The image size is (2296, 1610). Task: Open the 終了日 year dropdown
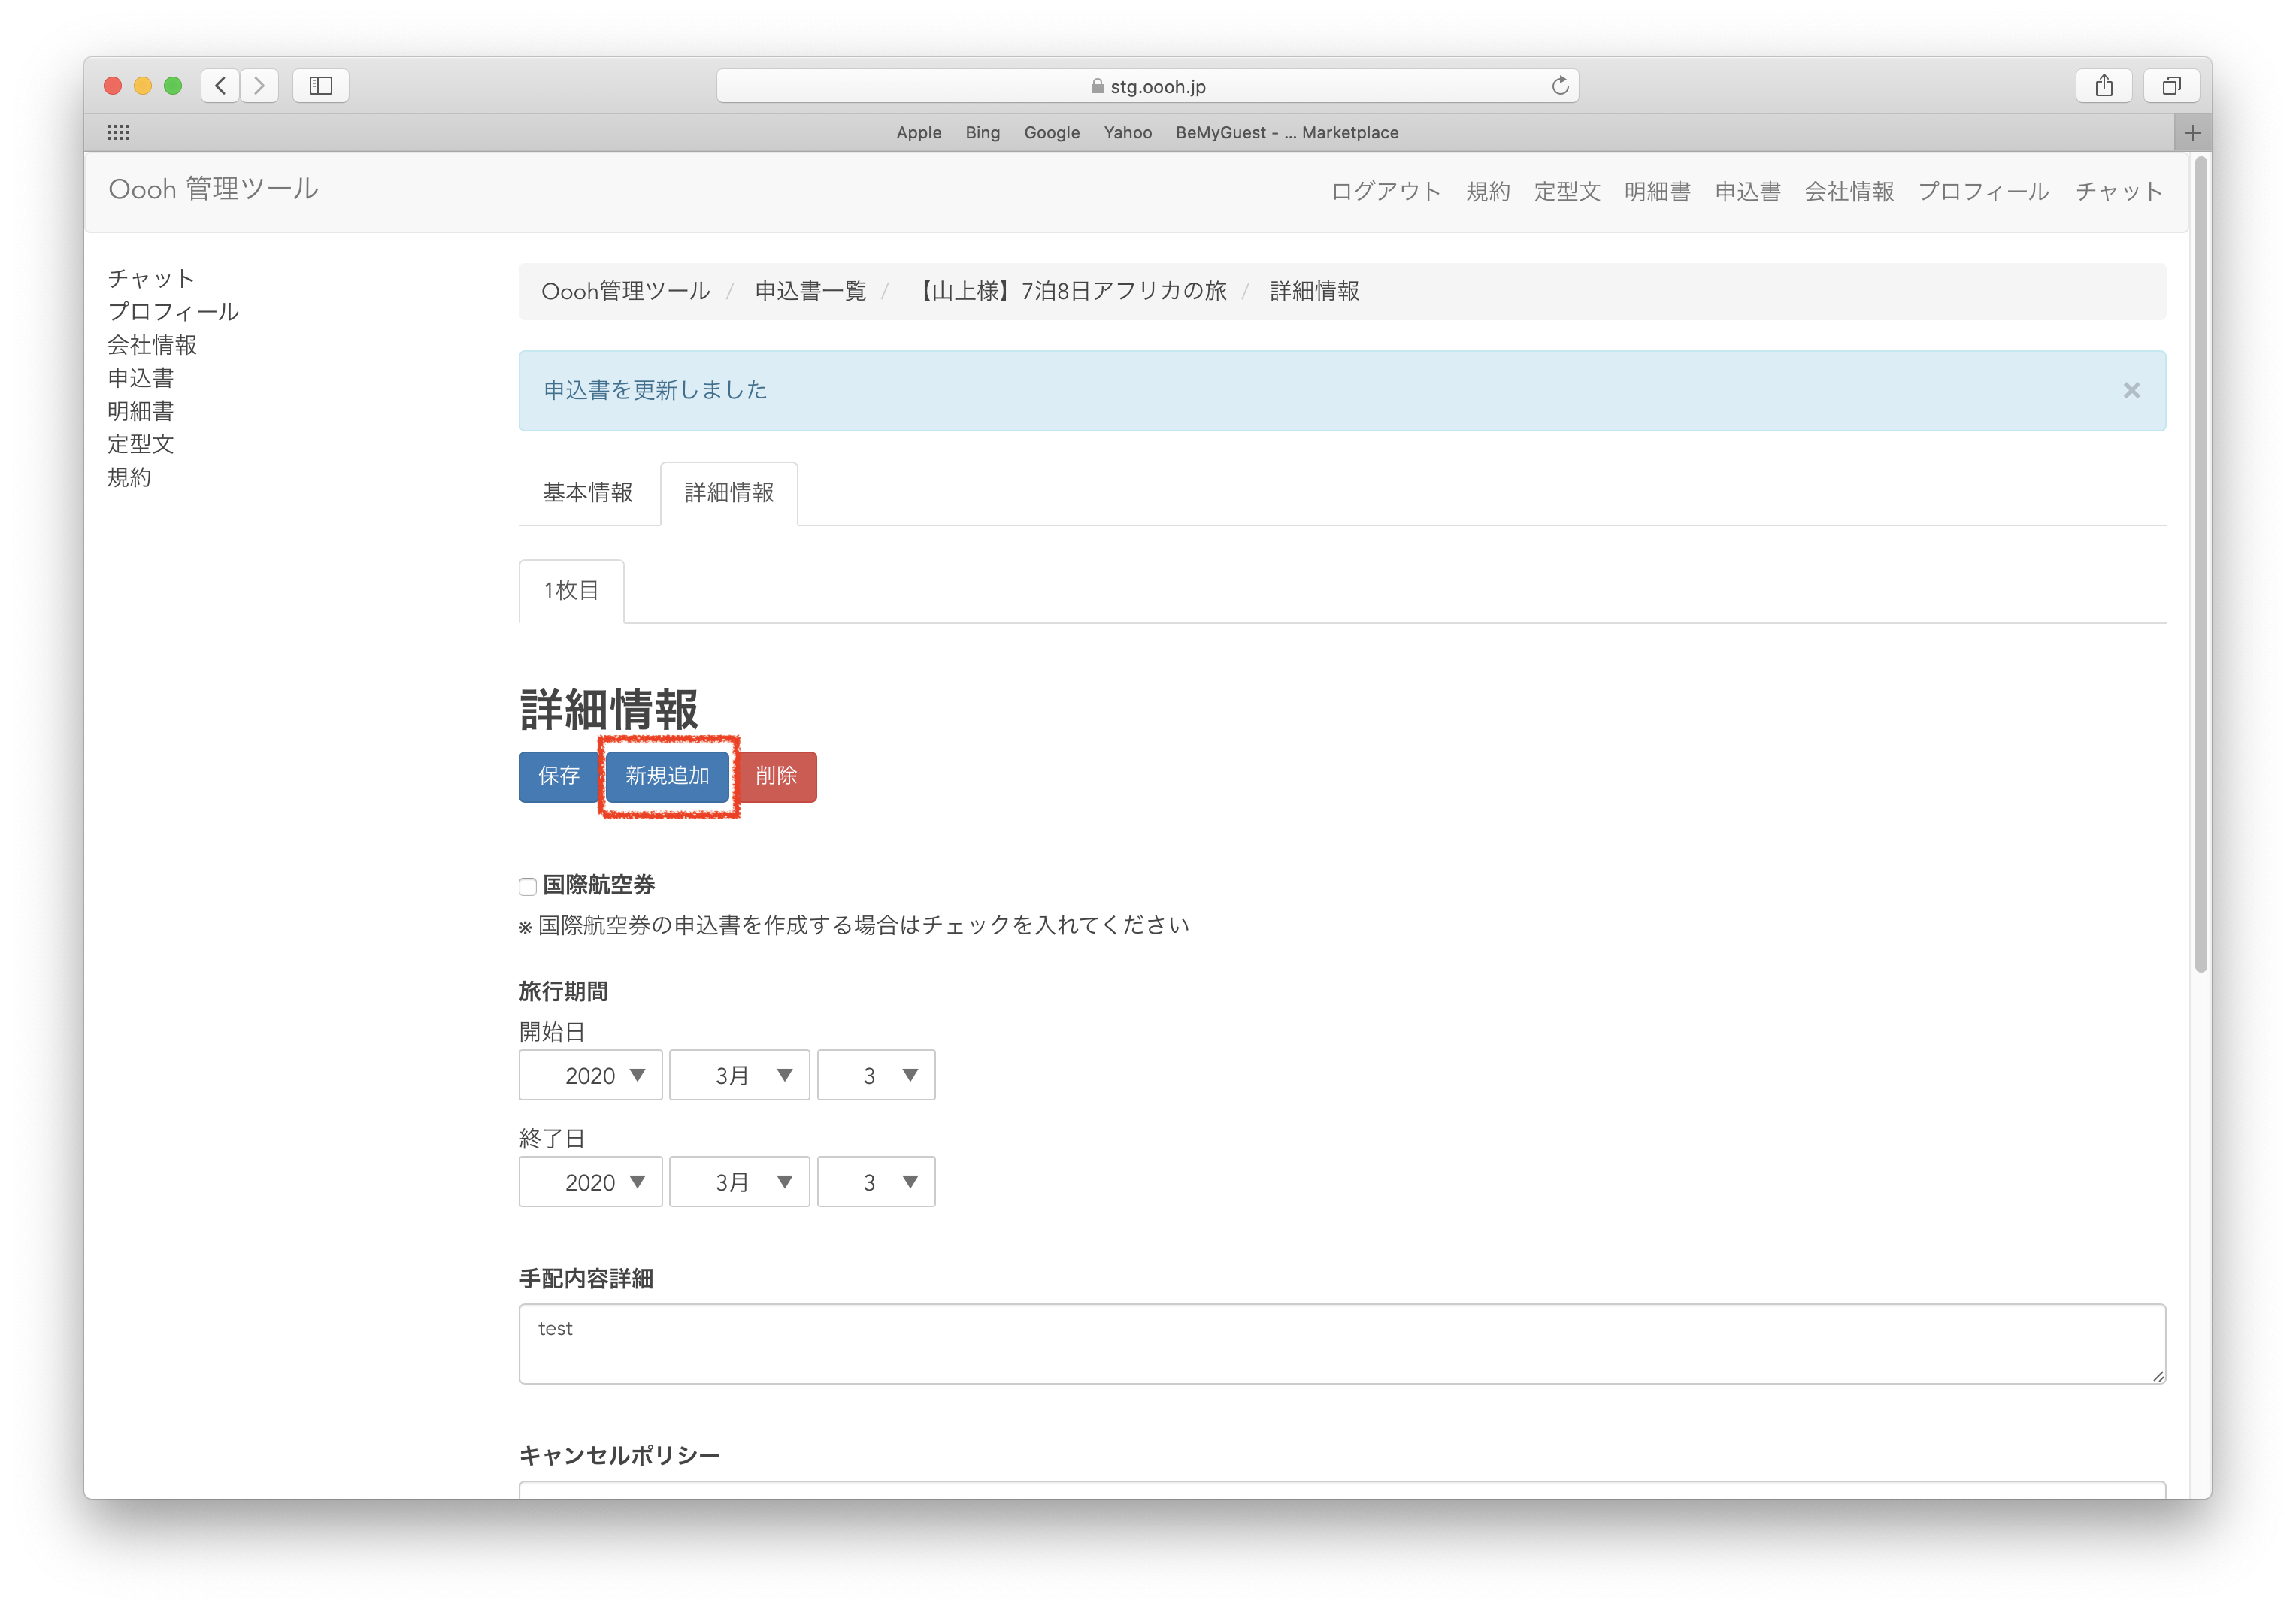click(x=590, y=1182)
